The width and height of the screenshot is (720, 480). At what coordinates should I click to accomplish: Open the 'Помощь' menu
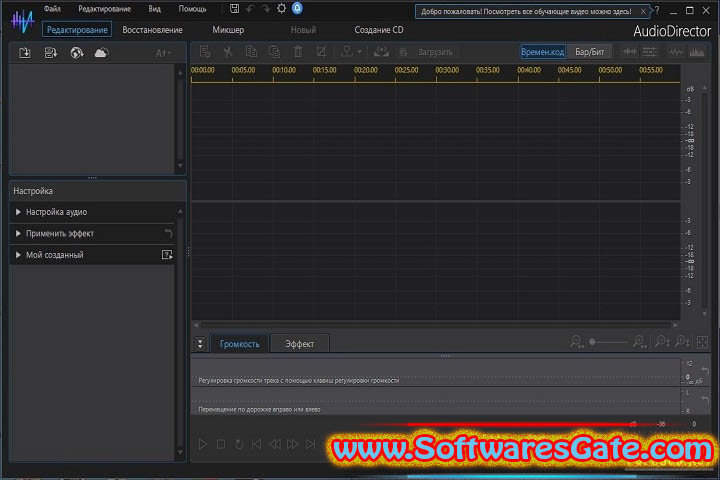192,9
